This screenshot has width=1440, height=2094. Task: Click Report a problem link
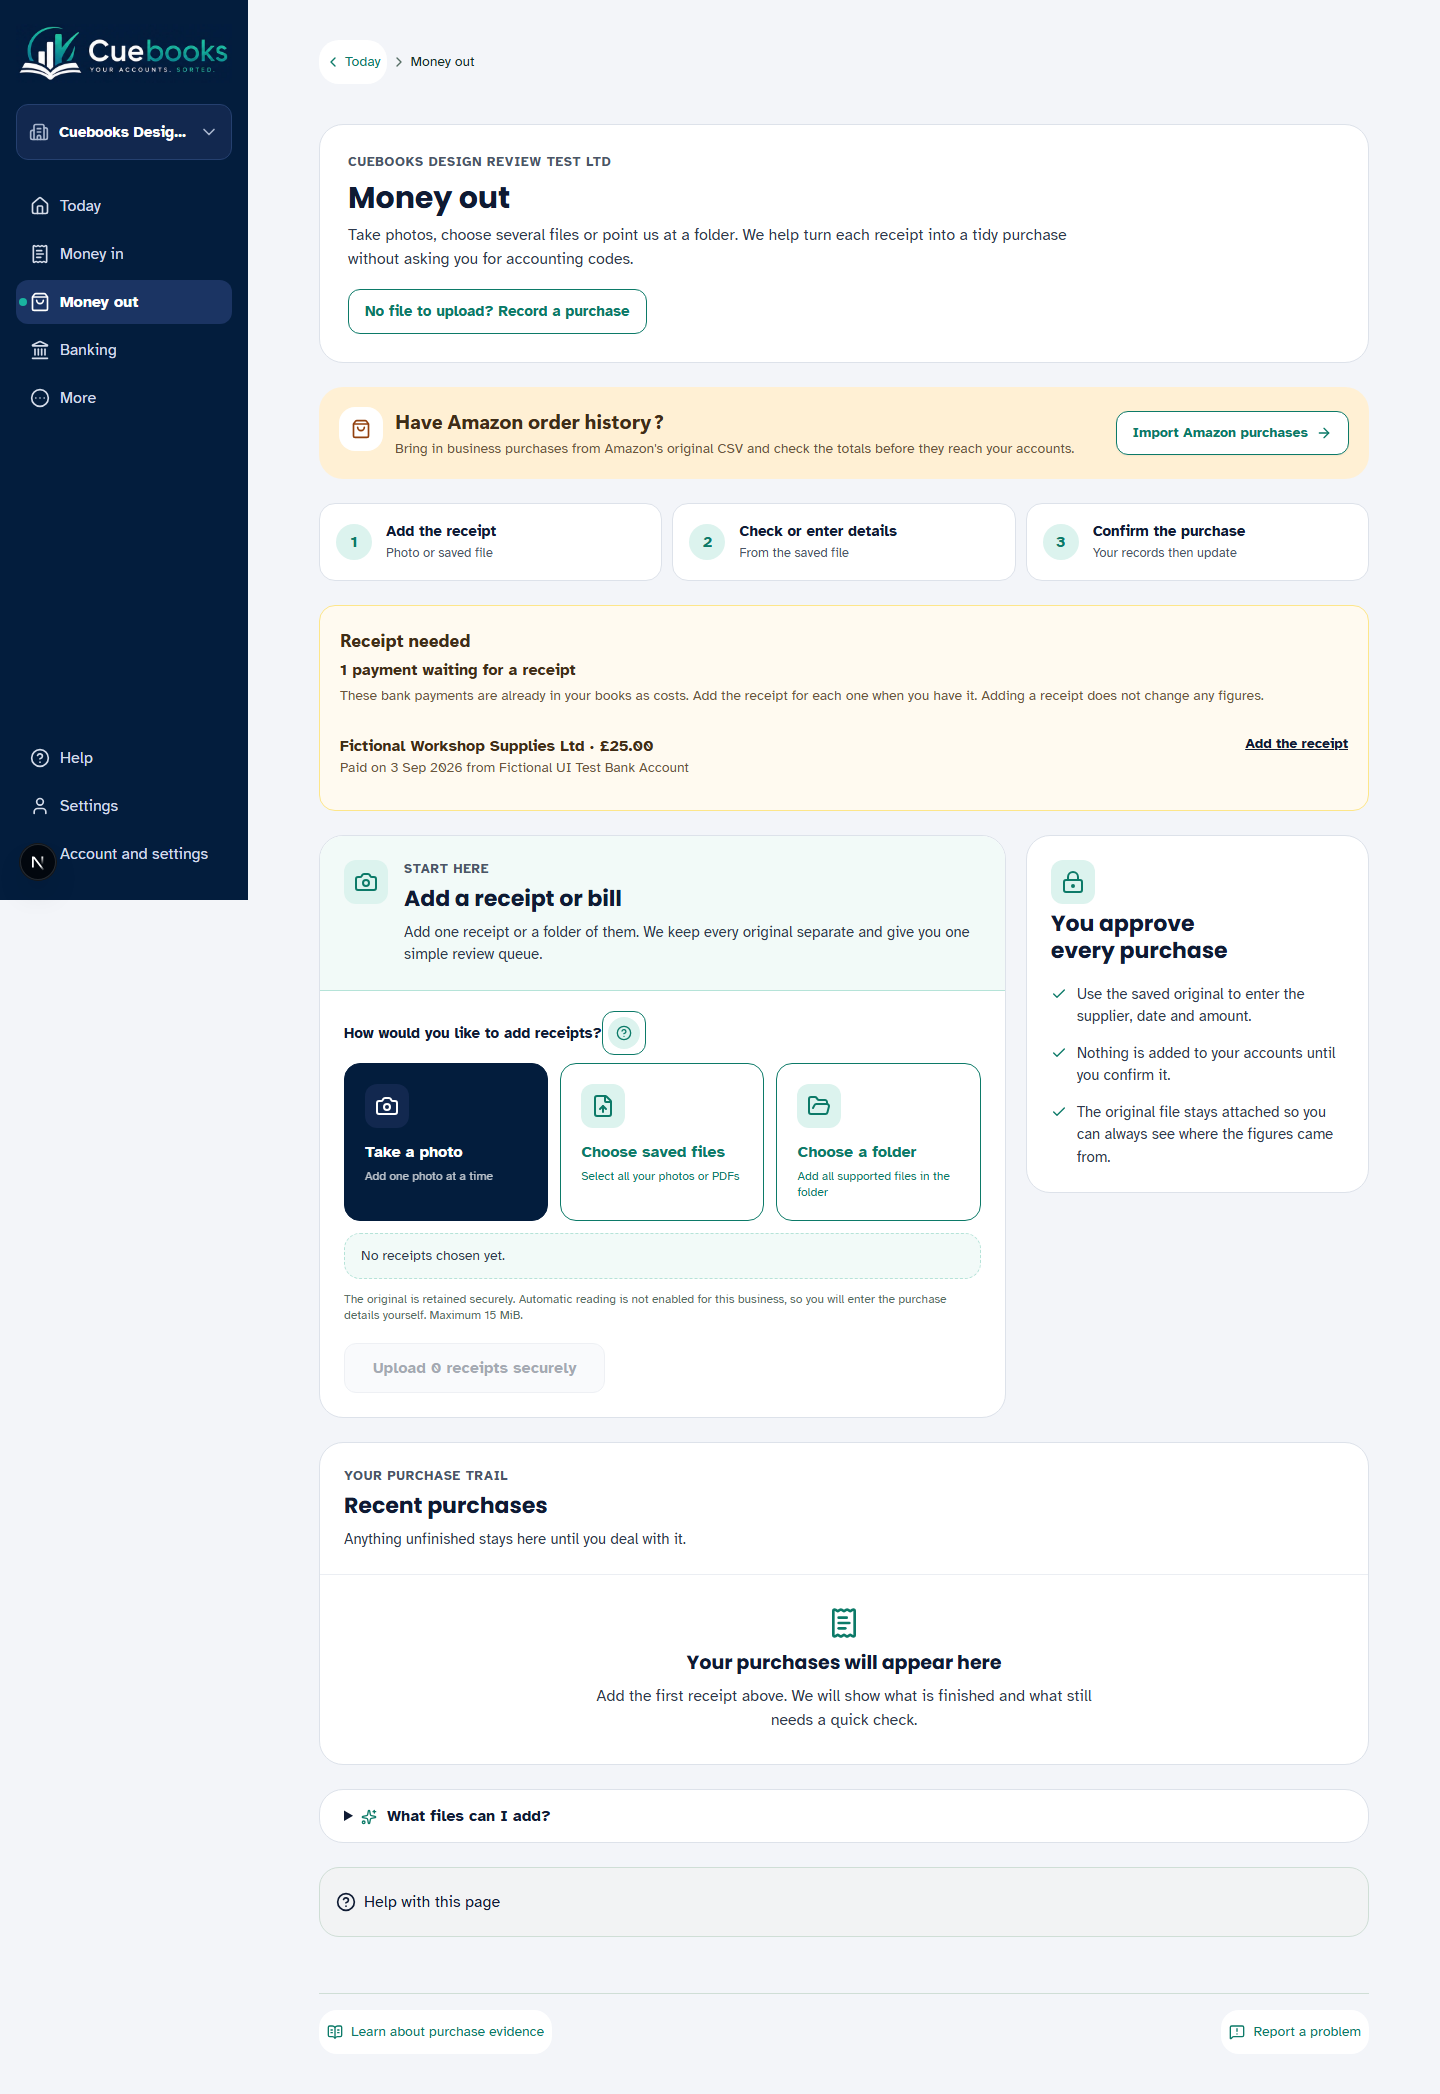point(1295,2032)
